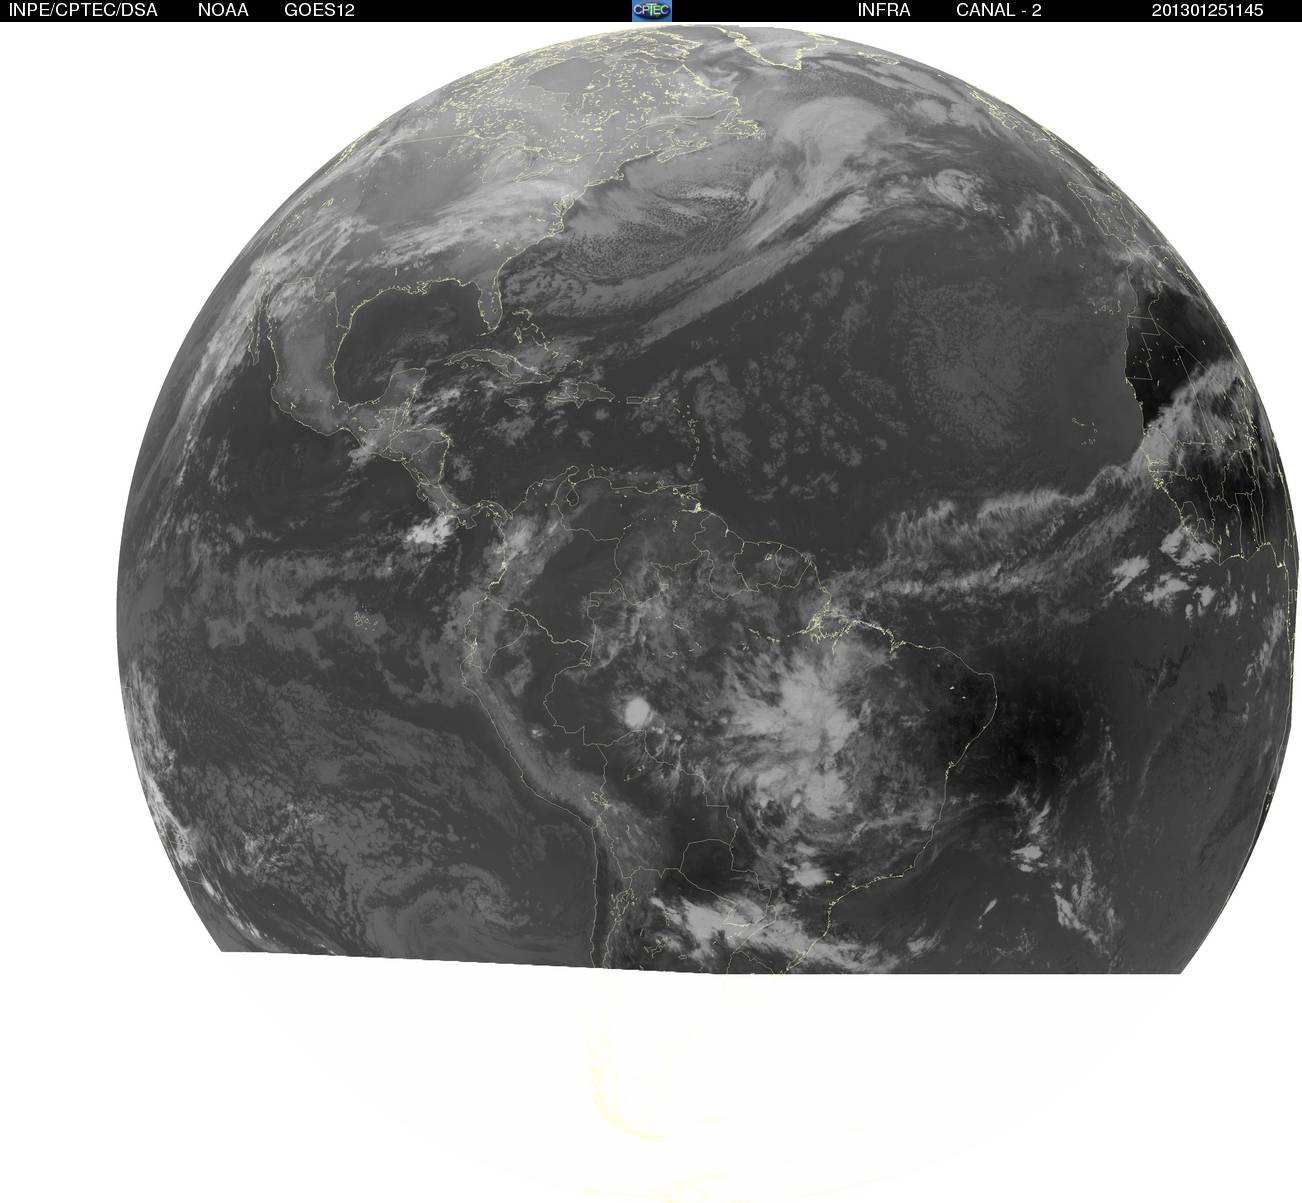Screen dimensions: 1302x1203
Task: Click the CANAL - 2 label
Action: coord(999,10)
